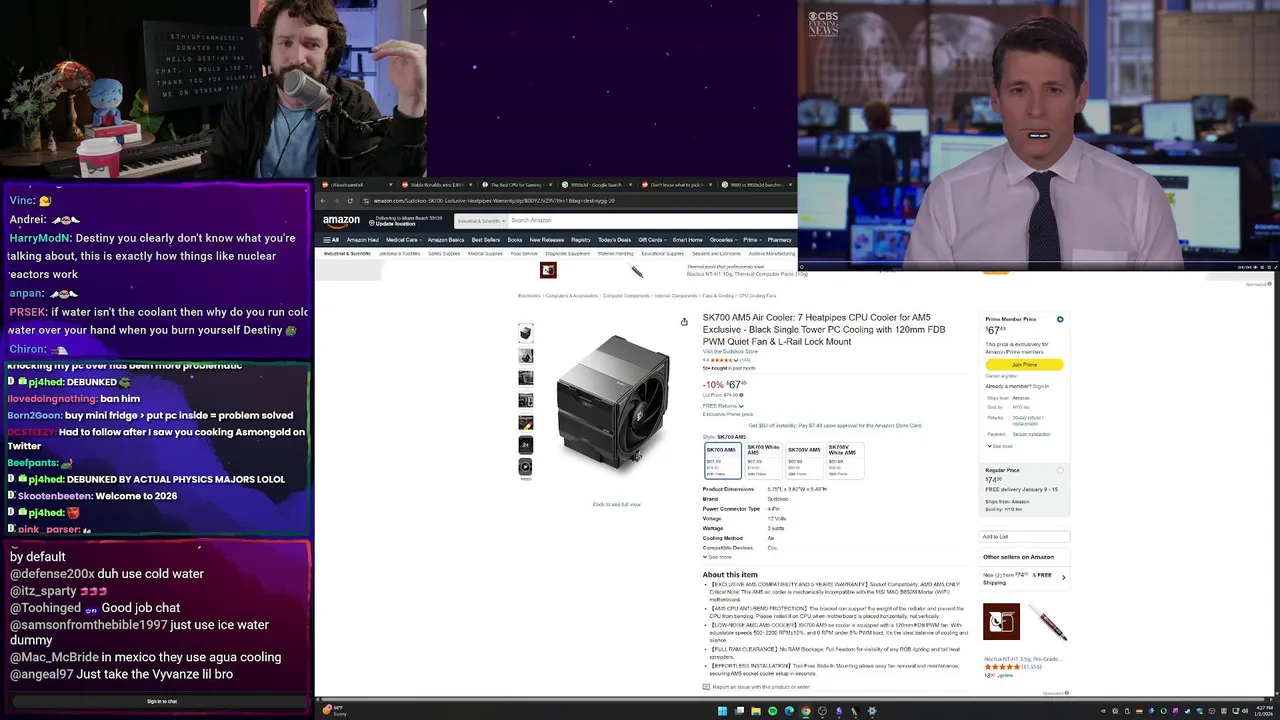Click the Join Prime button
This screenshot has height=720, width=1280.
pos(1024,365)
